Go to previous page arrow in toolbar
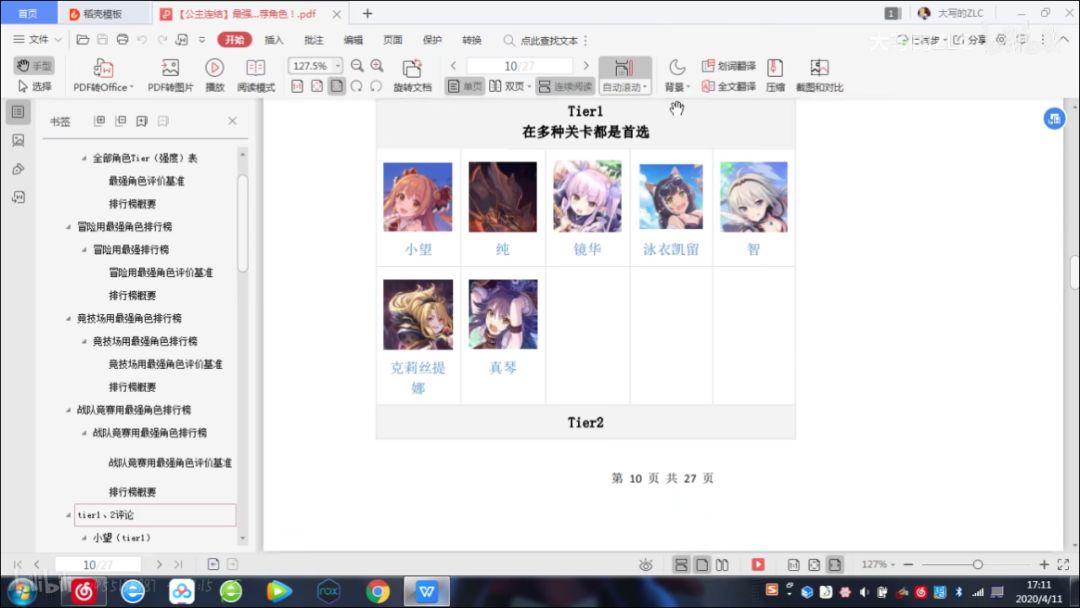Image resolution: width=1080 pixels, height=608 pixels. pos(453,65)
